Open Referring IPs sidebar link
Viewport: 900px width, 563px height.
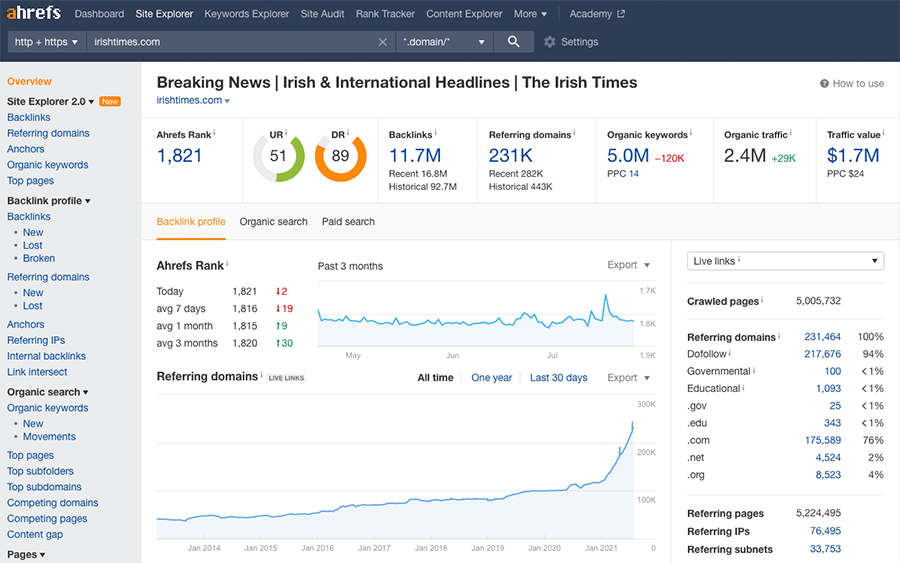(x=36, y=340)
